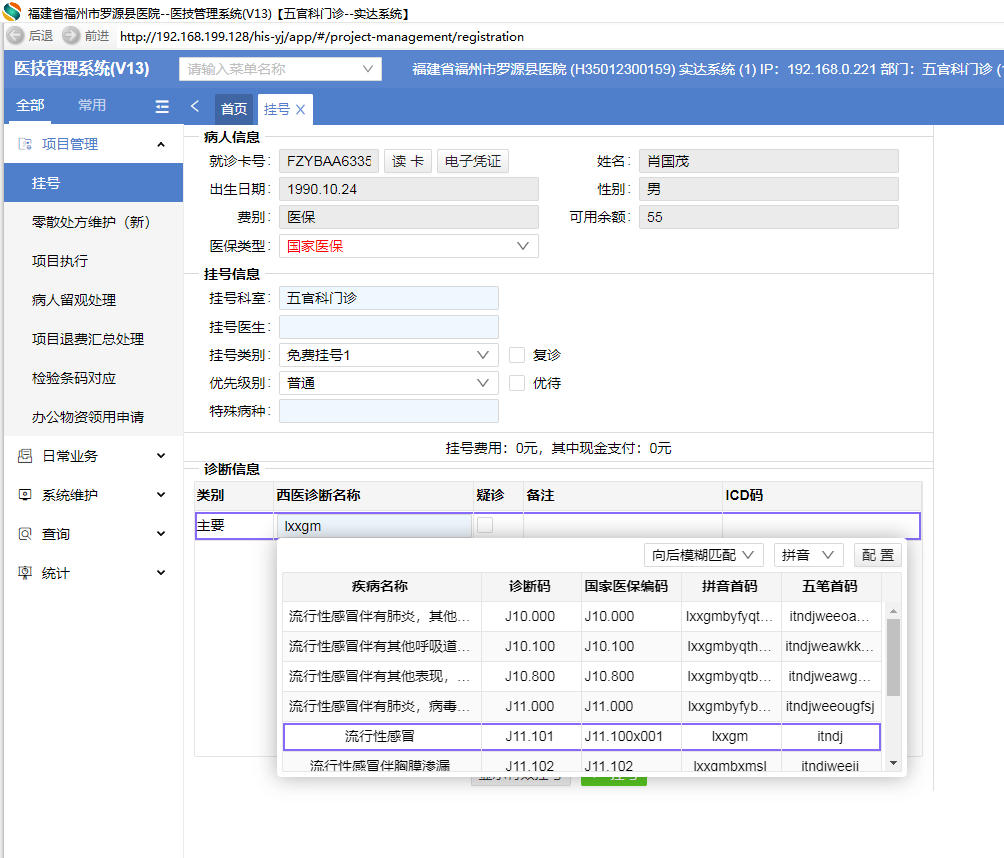Expand the 向后模糊匹配 dropdown
1004x858 pixels.
pos(705,555)
